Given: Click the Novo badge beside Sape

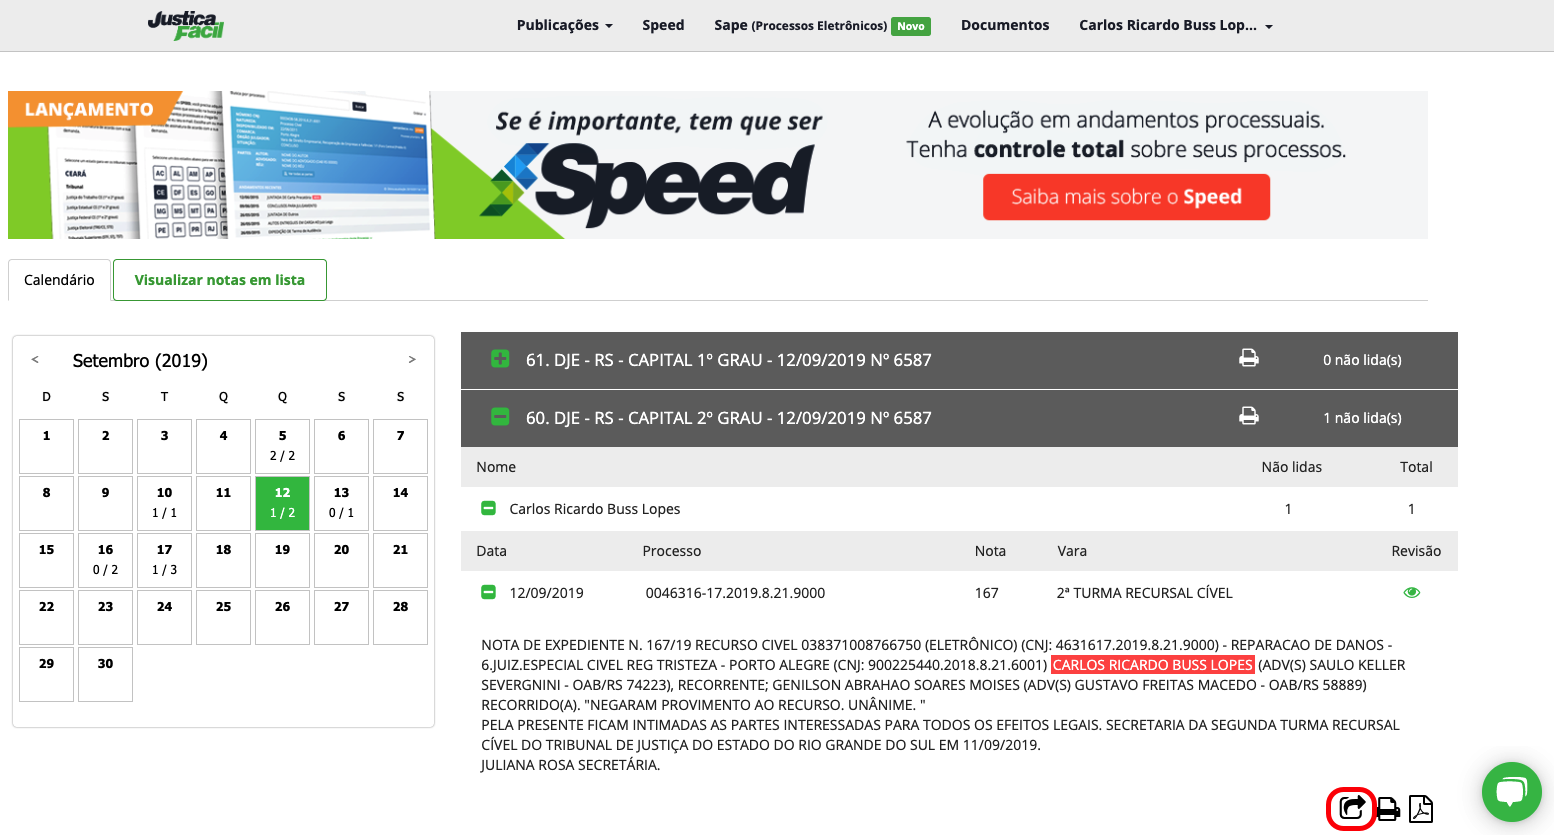Looking at the screenshot, I should pyautogui.click(x=911, y=26).
